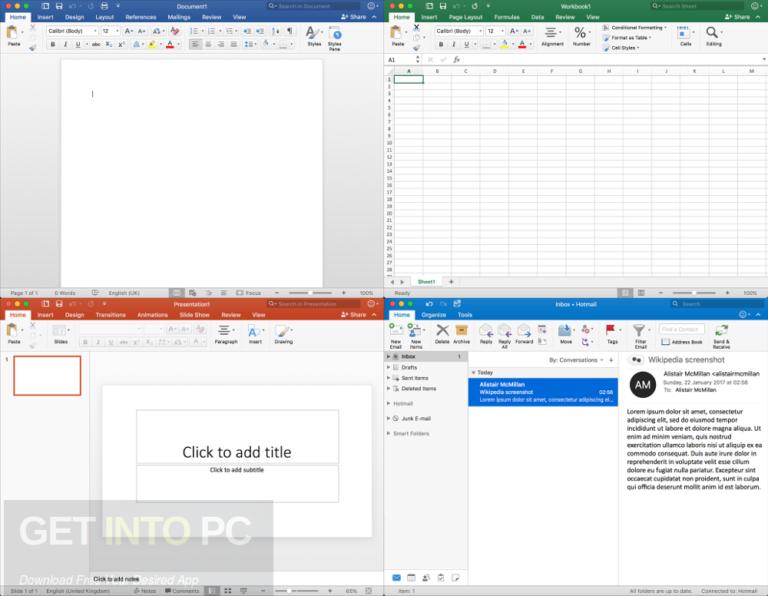
Task: Click insert function fx in Excel
Action: pos(456,60)
